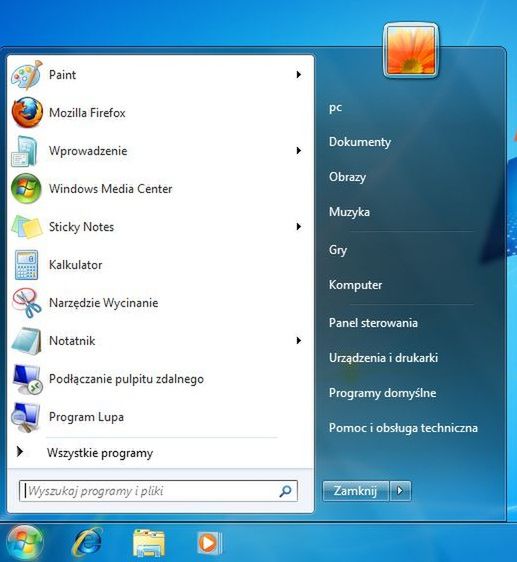The image size is (517, 562).
Task: Open Programy domyślne
Action: [x=383, y=393]
